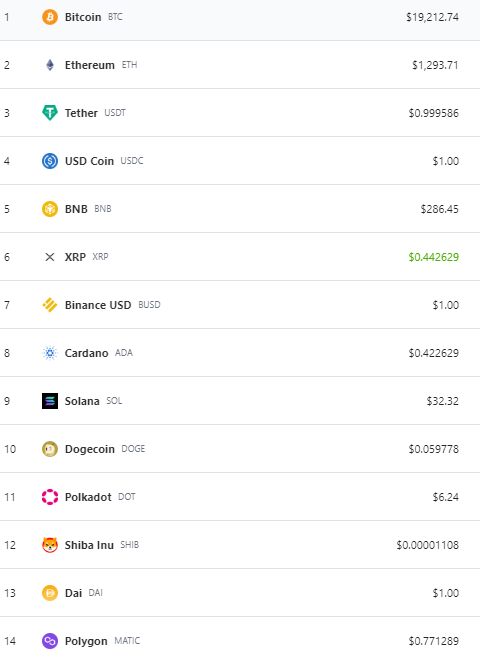The width and height of the screenshot is (480, 654).
Task: Click the green XRP price $0.442629
Action: 434,257
